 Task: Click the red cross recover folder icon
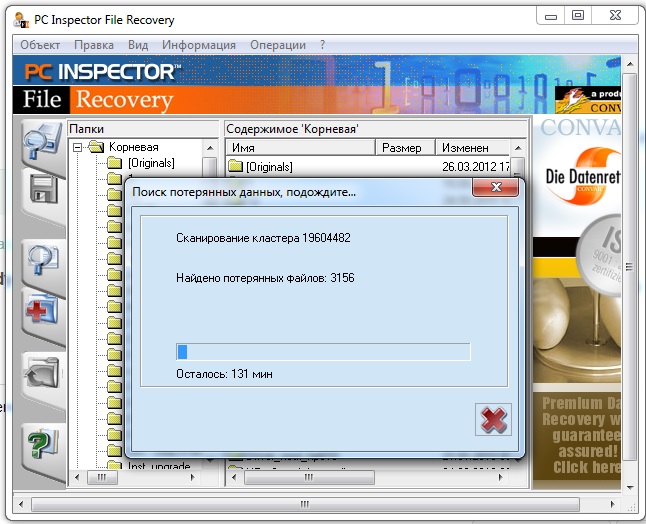click(x=42, y=309)
